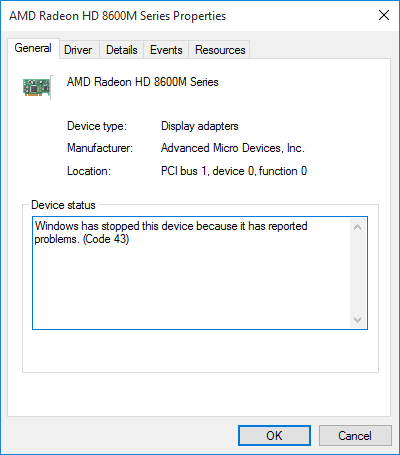This screenshot has height=455, width=400.
Task: Click the dialog title bar text
Action: tap(118, 16)
